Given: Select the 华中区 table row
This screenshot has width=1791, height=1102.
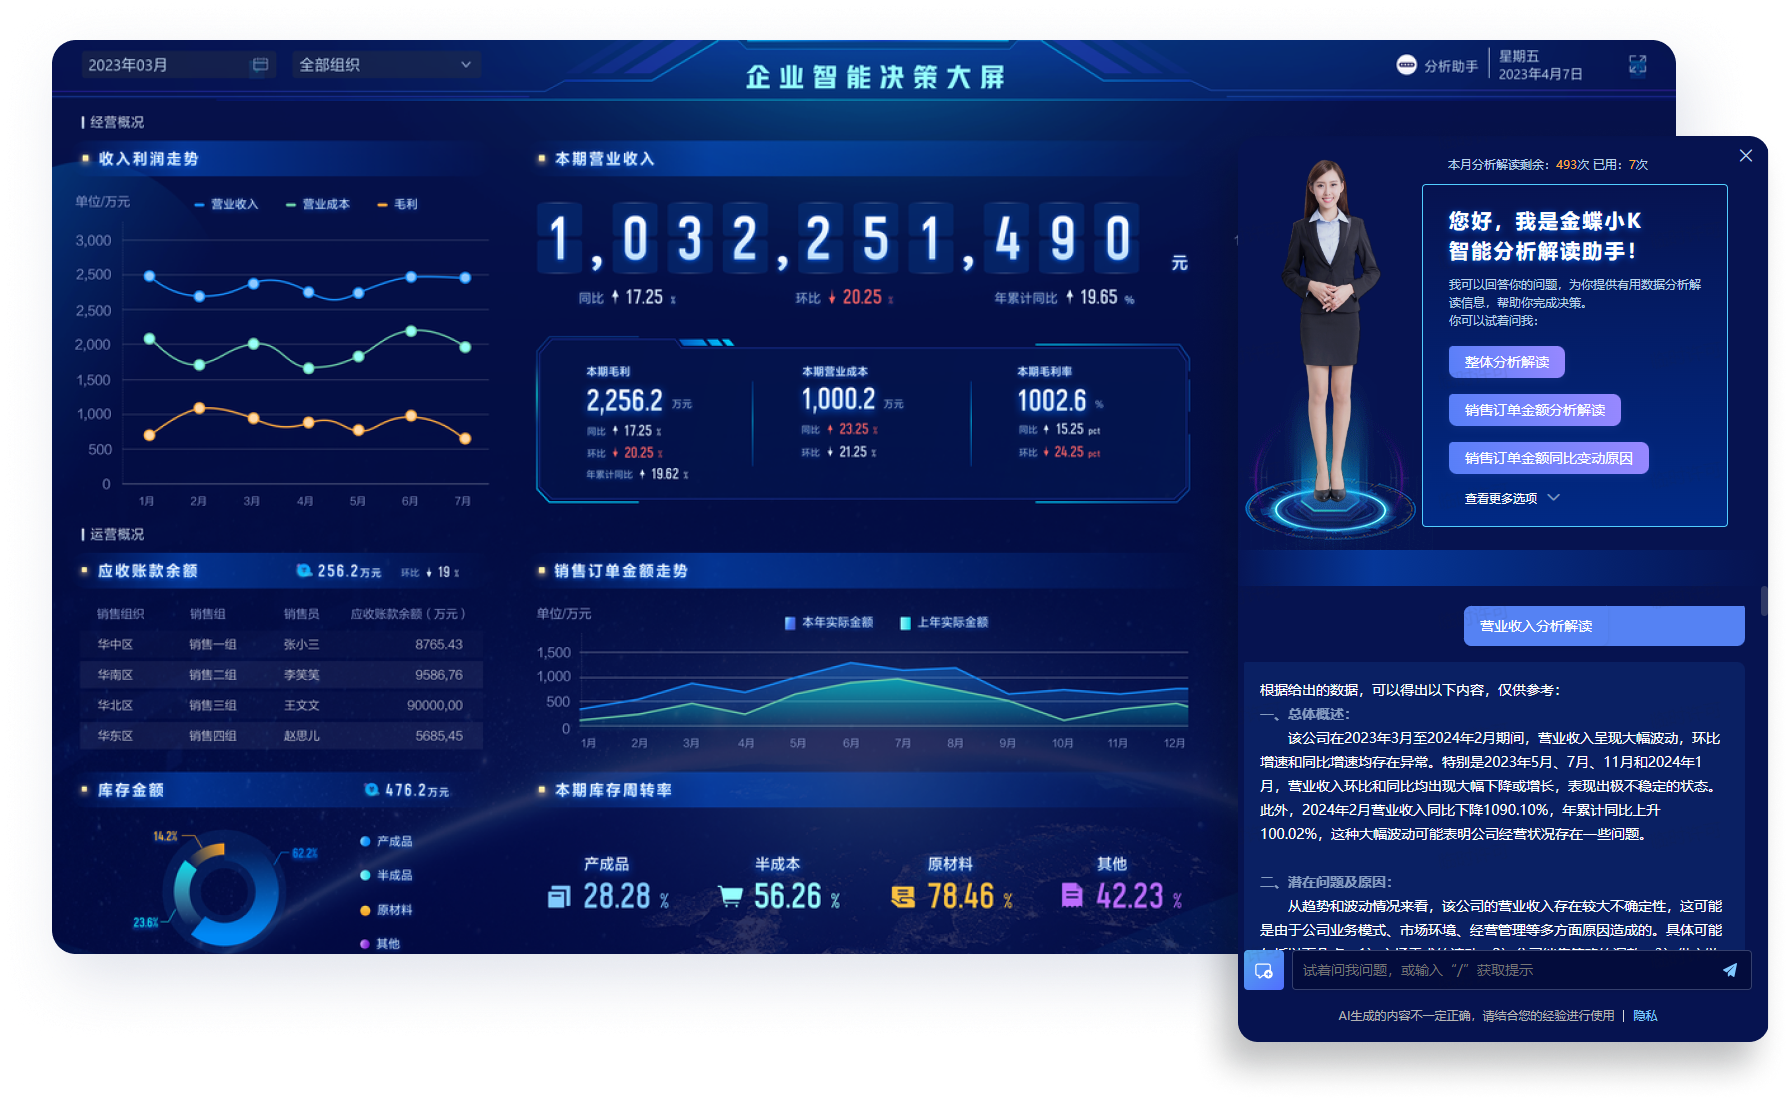Looking at the screenshot, I should coord(280,645).
